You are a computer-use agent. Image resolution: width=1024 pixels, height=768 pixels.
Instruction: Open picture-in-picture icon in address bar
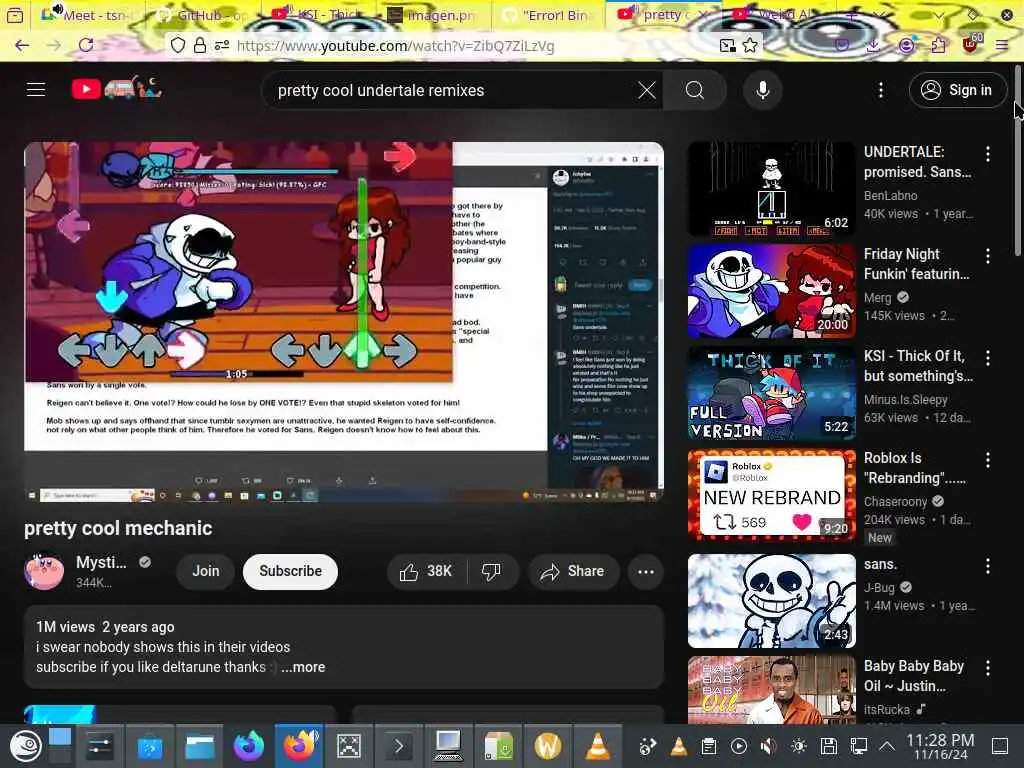pyautogui.click(x=727, y=45)
